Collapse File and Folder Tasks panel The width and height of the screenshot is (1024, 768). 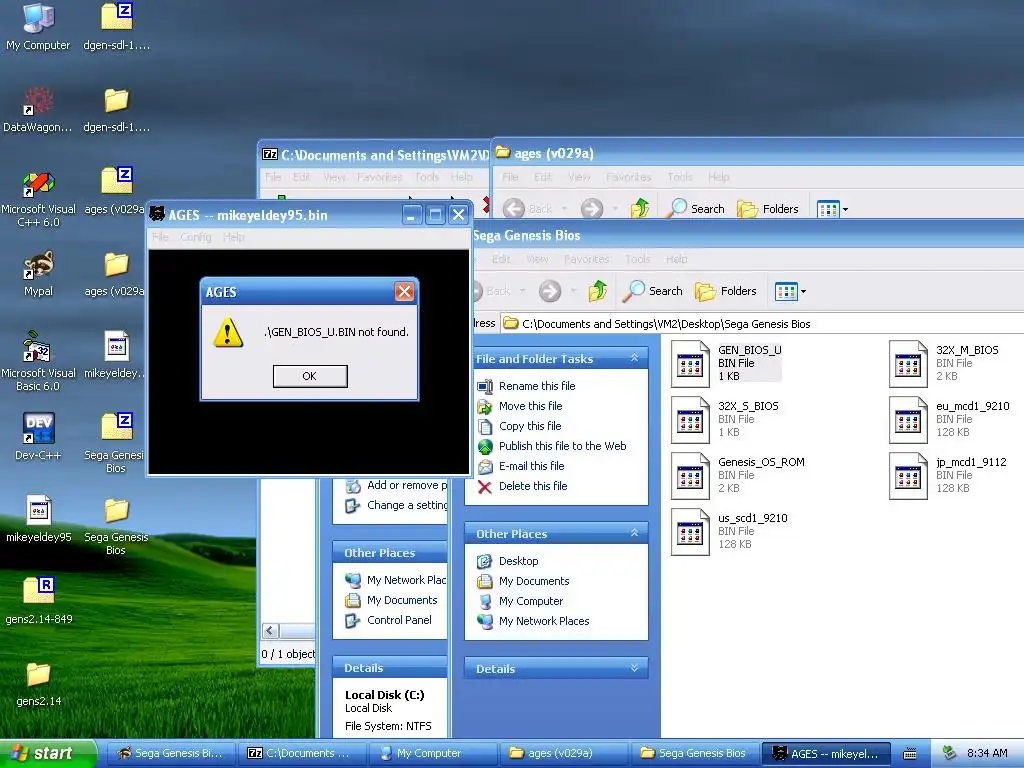(x=634, y=358)
